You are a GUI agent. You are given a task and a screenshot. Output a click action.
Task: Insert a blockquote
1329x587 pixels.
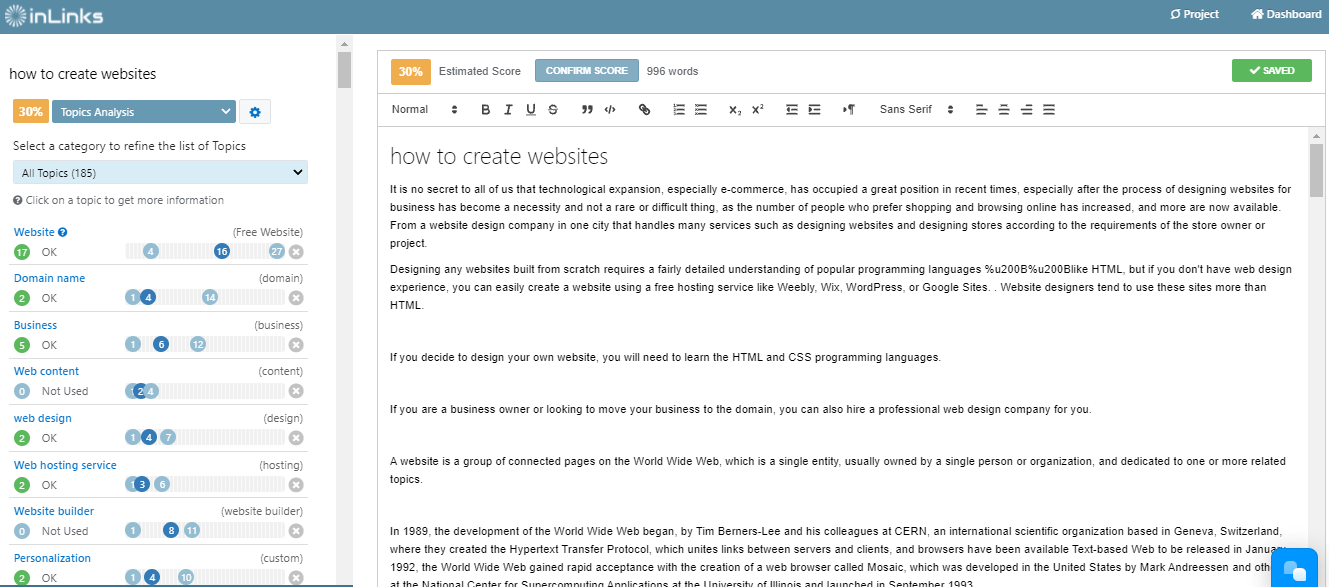(x=587, y=110)
